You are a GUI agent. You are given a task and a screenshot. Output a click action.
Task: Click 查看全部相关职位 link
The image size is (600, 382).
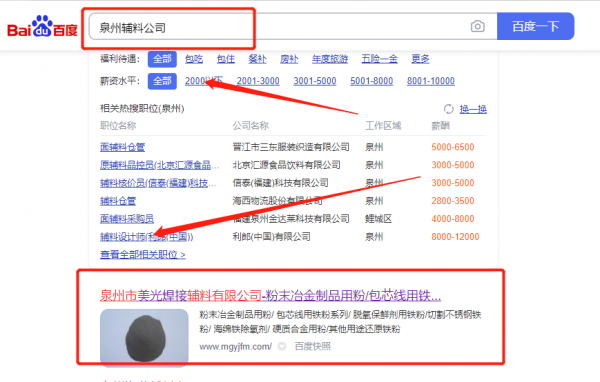click(x=143, y=255)
